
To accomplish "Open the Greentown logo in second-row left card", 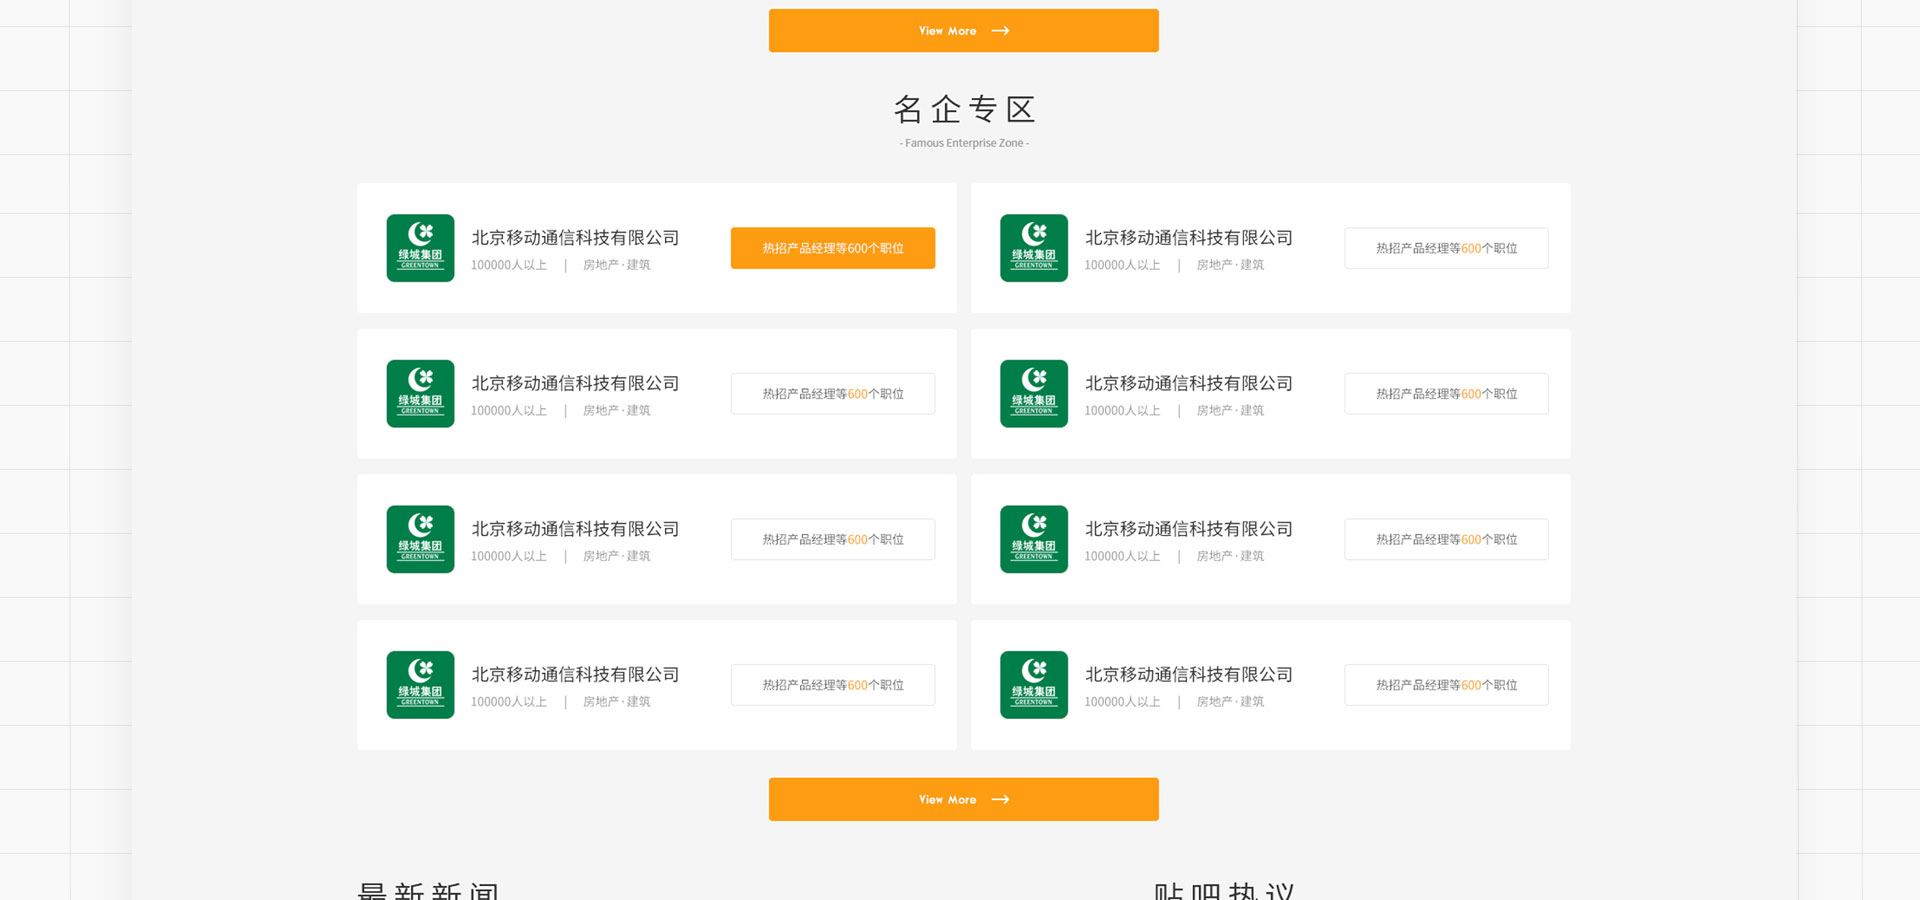I will pyautogui.click(x=420, y=394).
